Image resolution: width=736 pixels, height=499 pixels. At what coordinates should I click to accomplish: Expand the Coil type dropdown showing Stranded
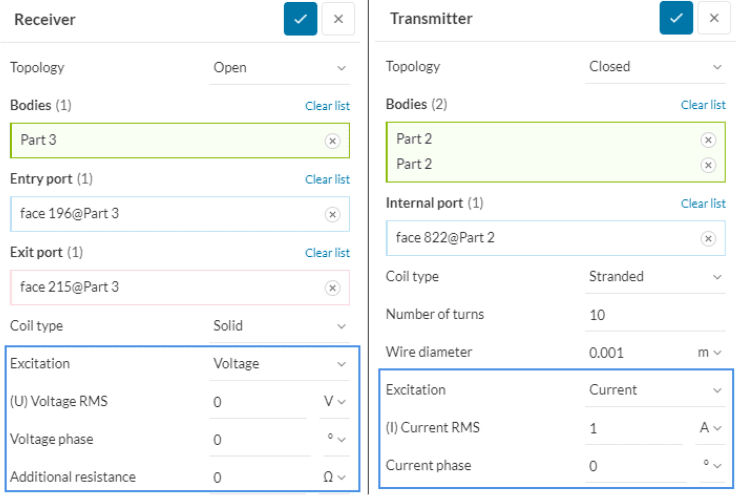pyautogui.click(x=655, y=277)
